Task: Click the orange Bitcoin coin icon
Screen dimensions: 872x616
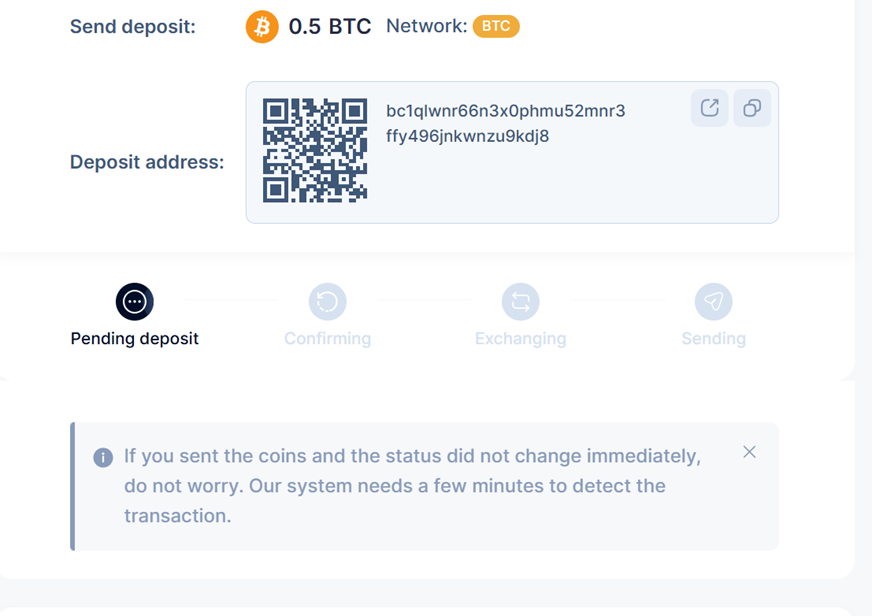Action: (x=262, y=27)
